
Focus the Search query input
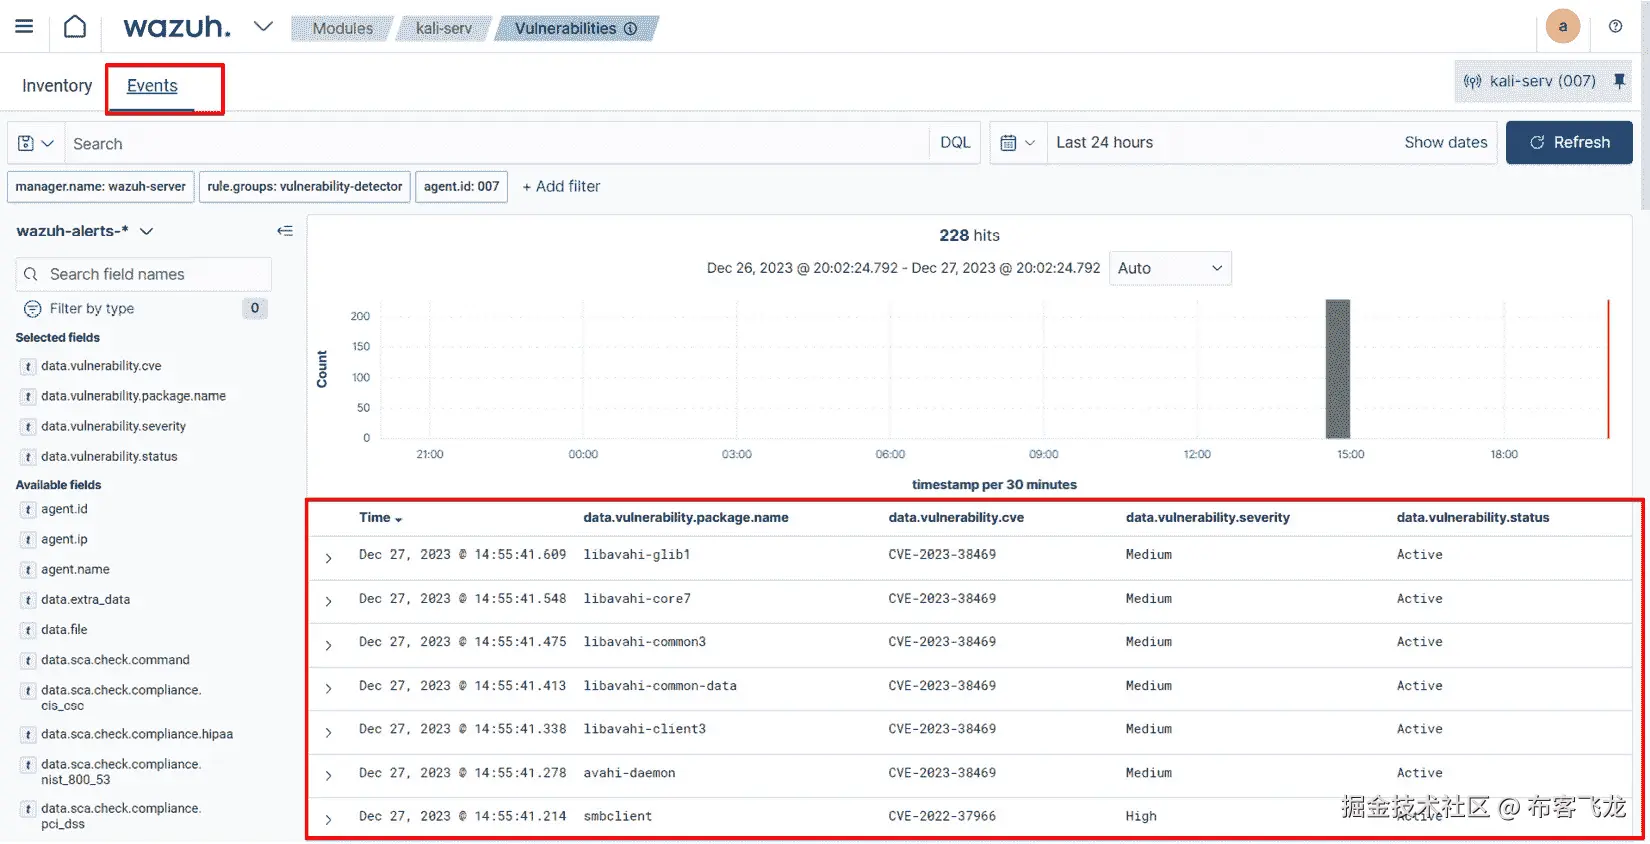pos(497,143)
